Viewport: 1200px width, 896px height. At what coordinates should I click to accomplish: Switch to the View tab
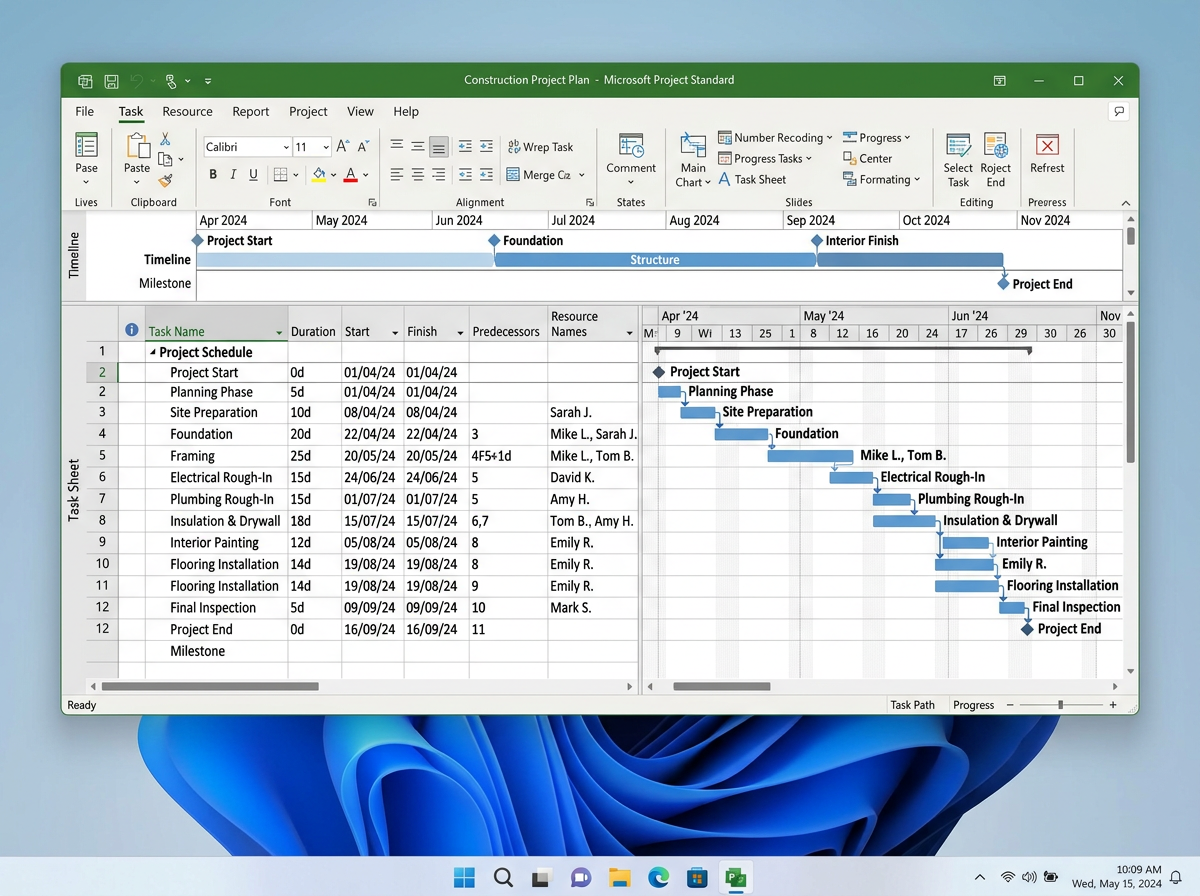click(x=360, y=112)
